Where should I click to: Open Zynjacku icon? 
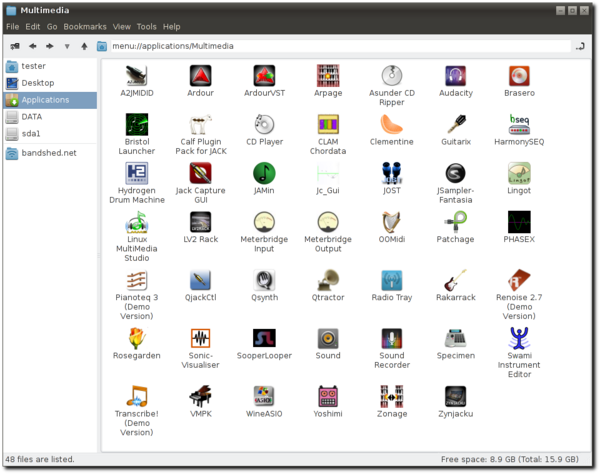click(455, 396)
